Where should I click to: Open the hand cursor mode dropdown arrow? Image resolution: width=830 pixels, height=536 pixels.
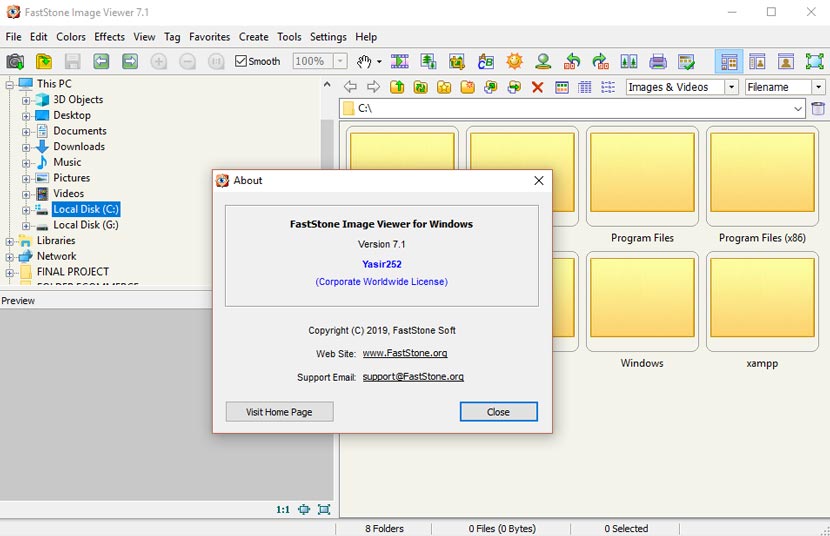(x=379, y=62)
